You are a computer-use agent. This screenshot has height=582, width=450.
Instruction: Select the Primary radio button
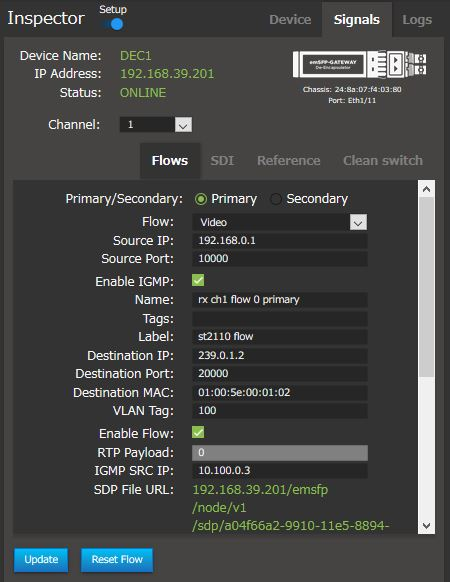pos(201,199)
